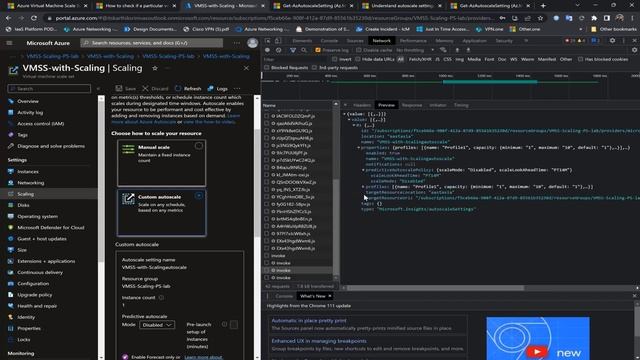Select the Custom autoscale radio option
Image resolution: width=640 pixels, height=360 pixels.
199,196
